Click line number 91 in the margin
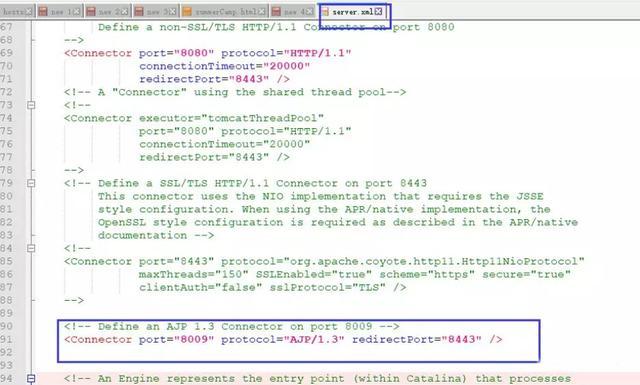The image size is (640, 385). tap(7, 339)
